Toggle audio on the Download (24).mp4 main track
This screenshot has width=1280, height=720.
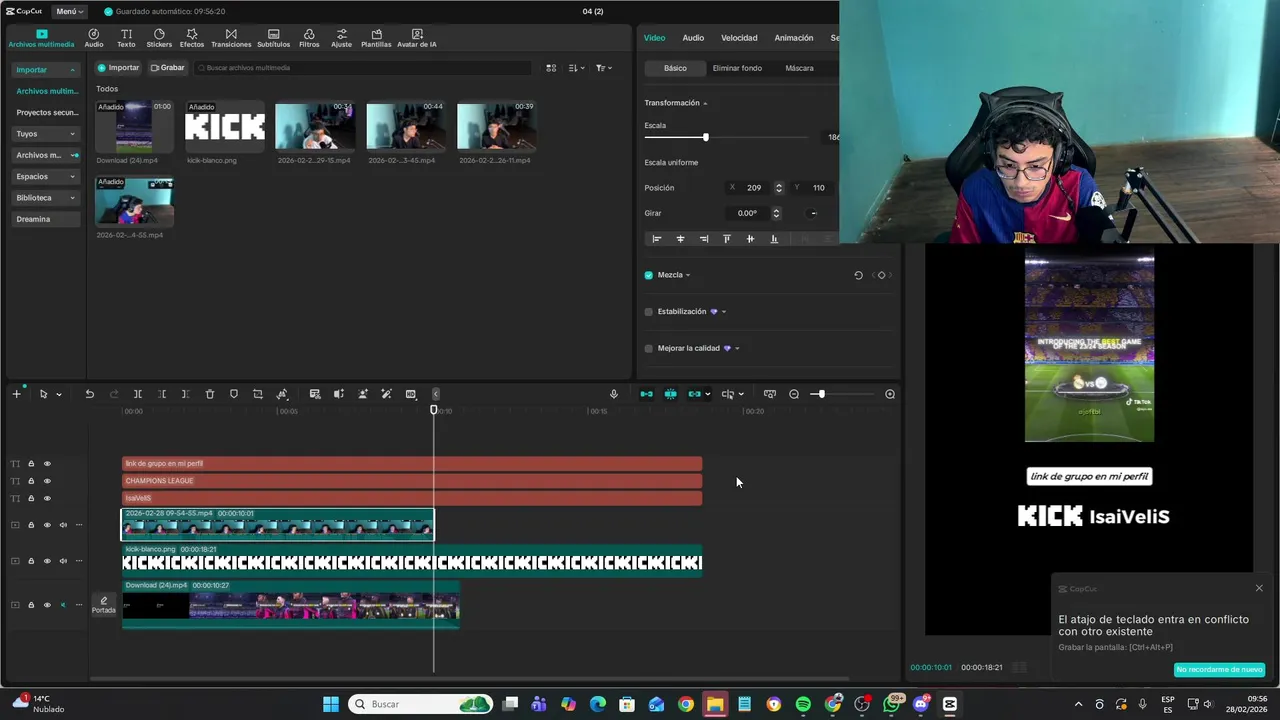tap(63, 605)
